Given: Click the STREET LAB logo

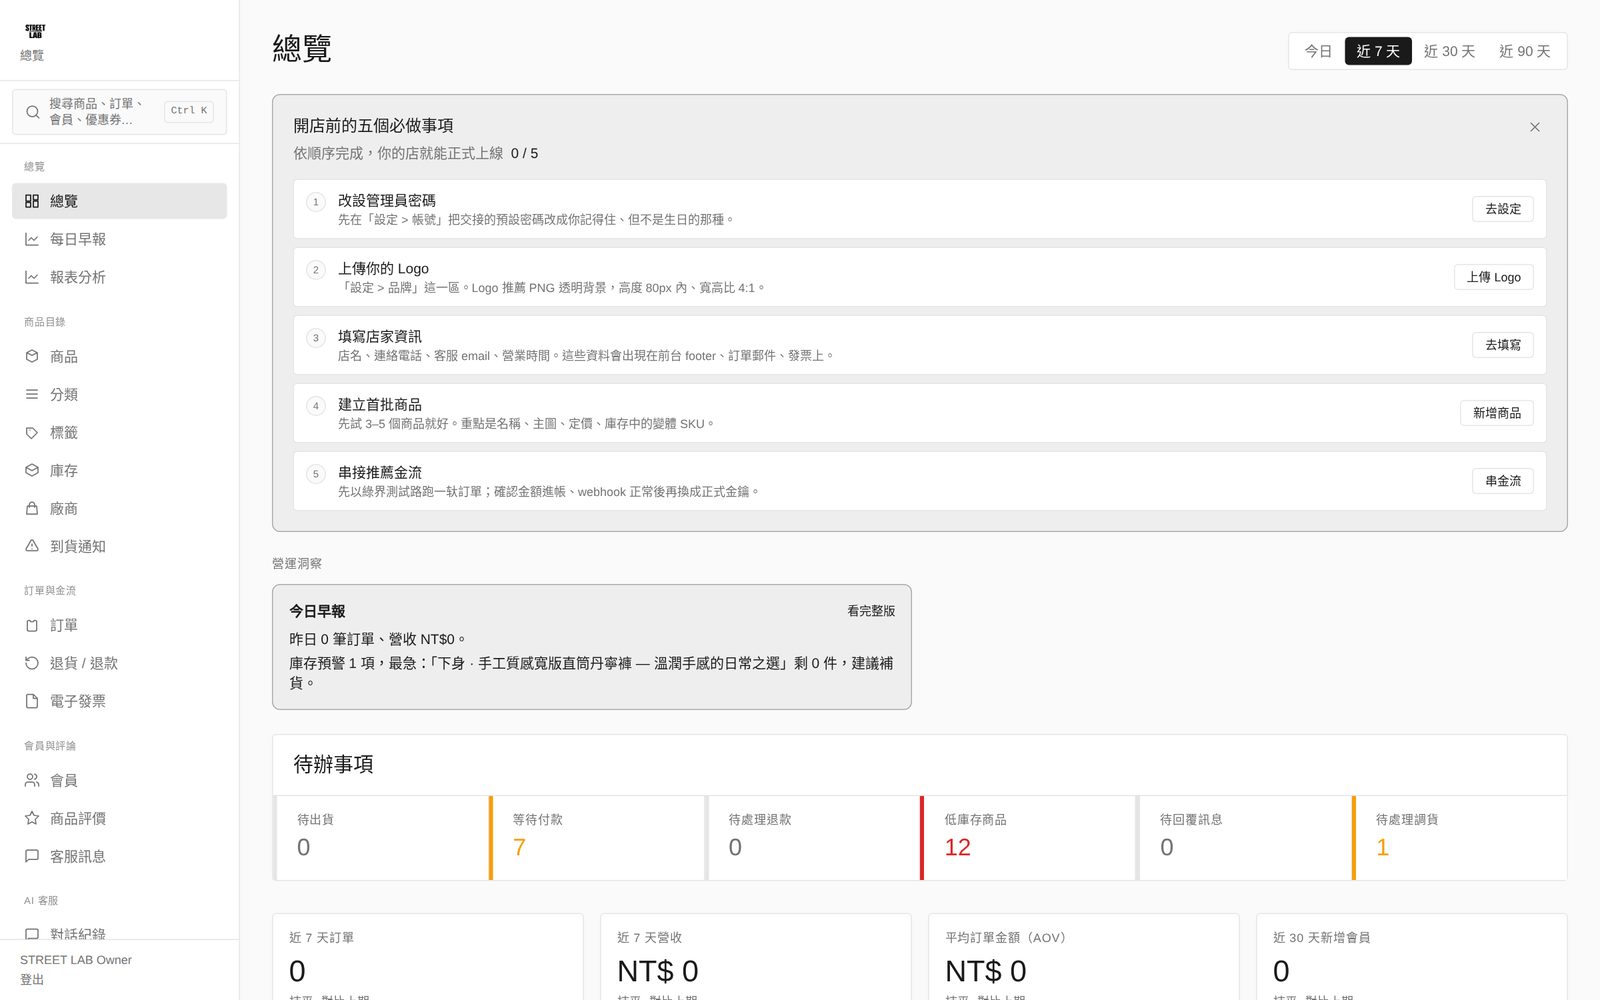Looking at the screenshot, I should (35, 31).
